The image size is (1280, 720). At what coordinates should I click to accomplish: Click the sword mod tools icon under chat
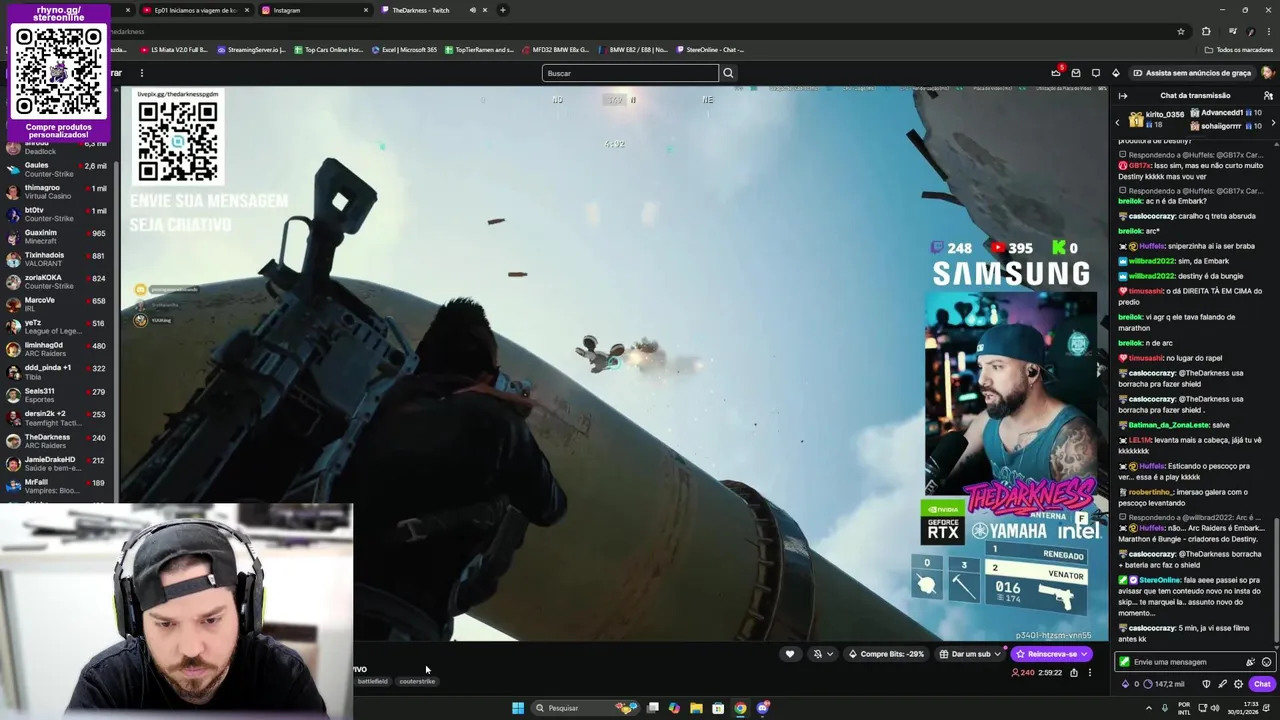tap(1222, 684)
